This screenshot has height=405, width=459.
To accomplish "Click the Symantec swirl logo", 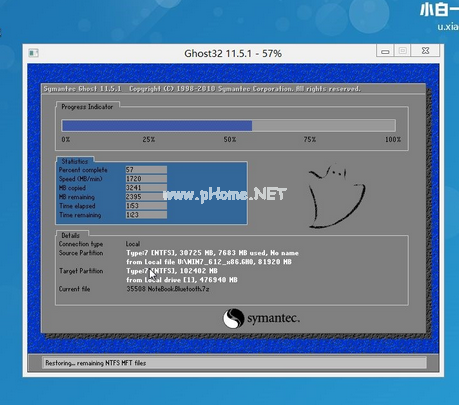I will click(x=233, y=318).
